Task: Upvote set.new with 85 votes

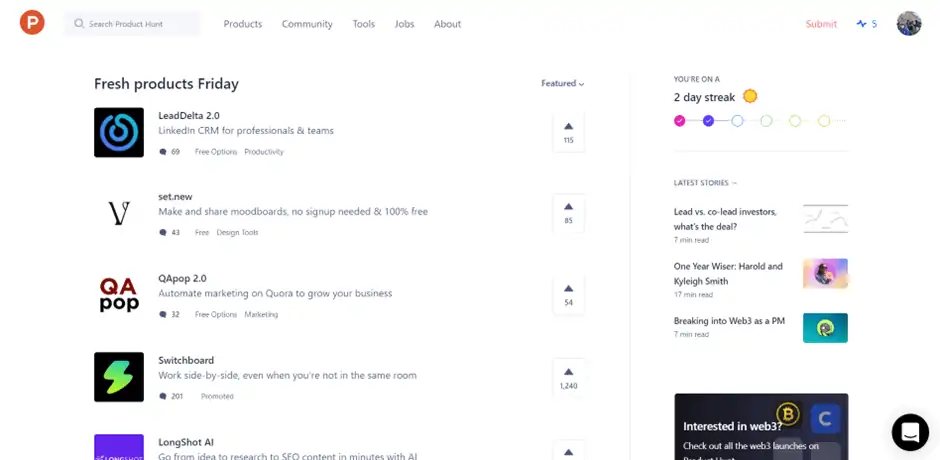Action: click(568, 213)
